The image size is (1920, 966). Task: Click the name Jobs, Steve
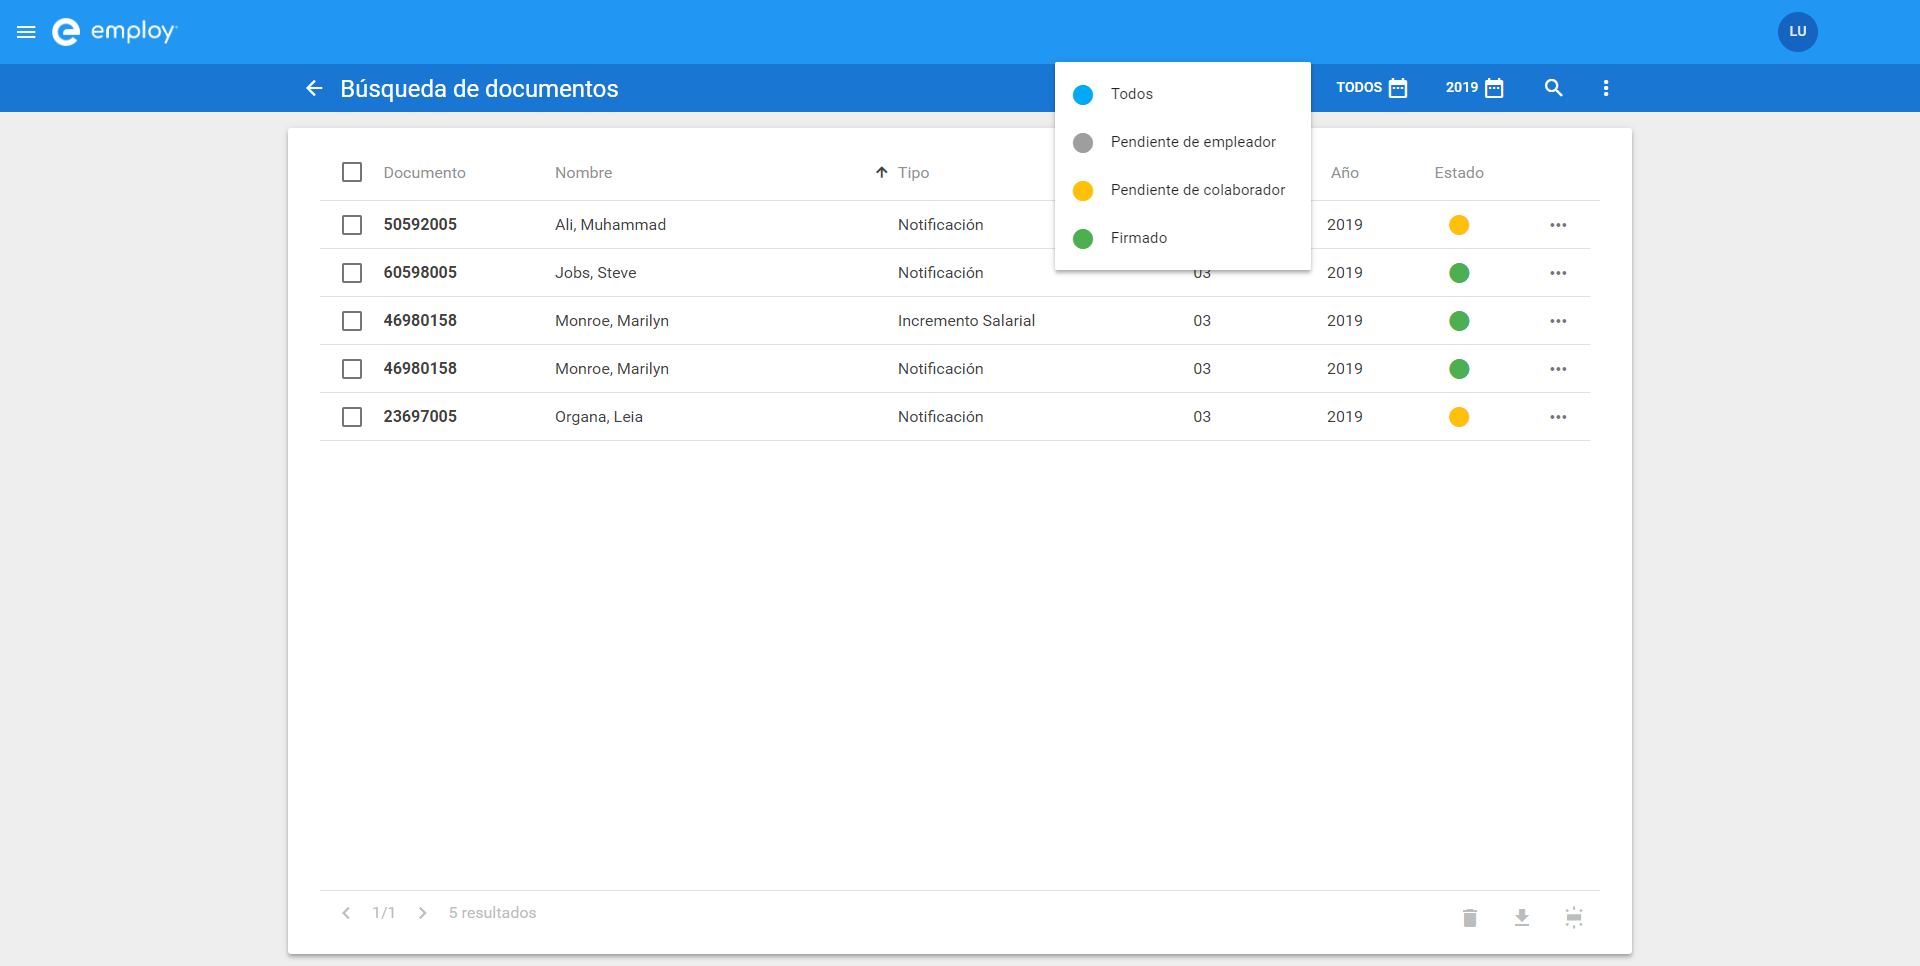tap(596, 273)
